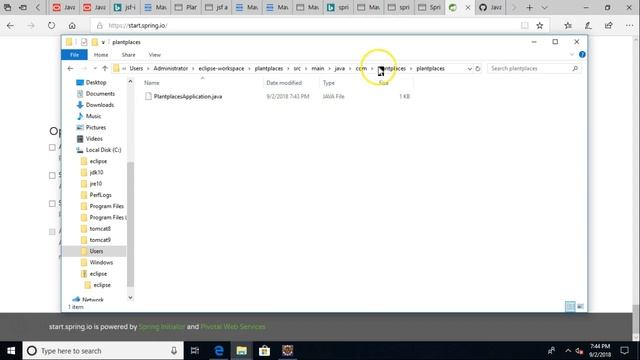Viewport: 640px width, 360px height.
Task: Close the active start.spring.io browser tab
Action: [x=468, y=8]
